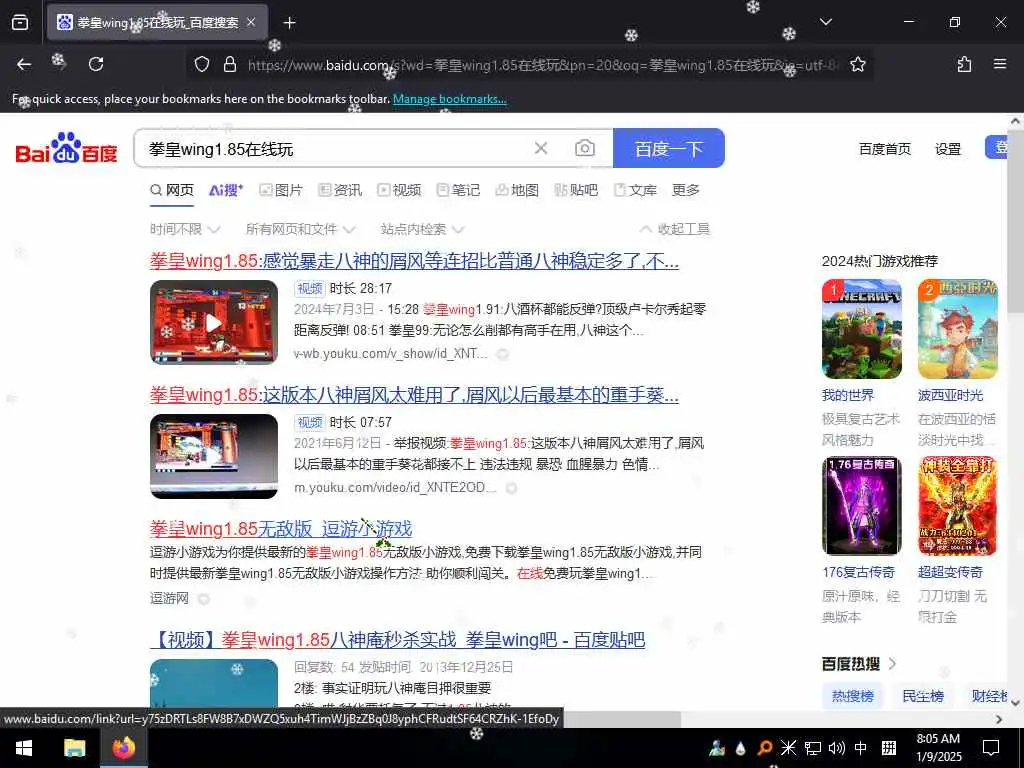Switch to the 资讯 tab
The image size is (1024, 768).
pos(340,190)
